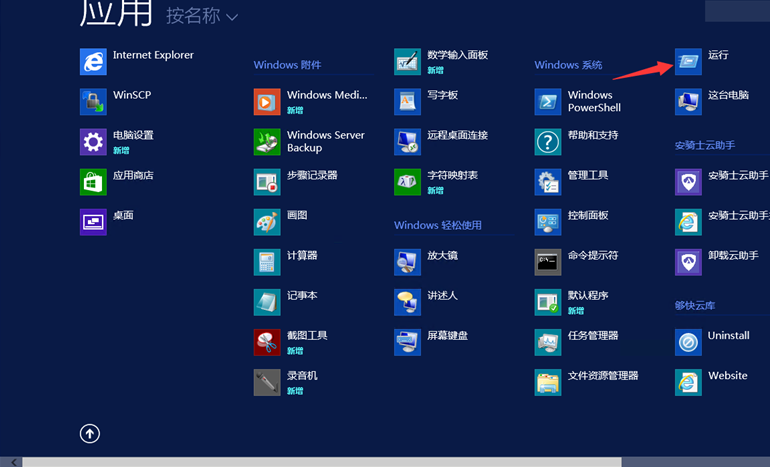Screen dimensions: 770x467
Task: Expand the 按名称 sort dropdown
Action: pos(202,17)
